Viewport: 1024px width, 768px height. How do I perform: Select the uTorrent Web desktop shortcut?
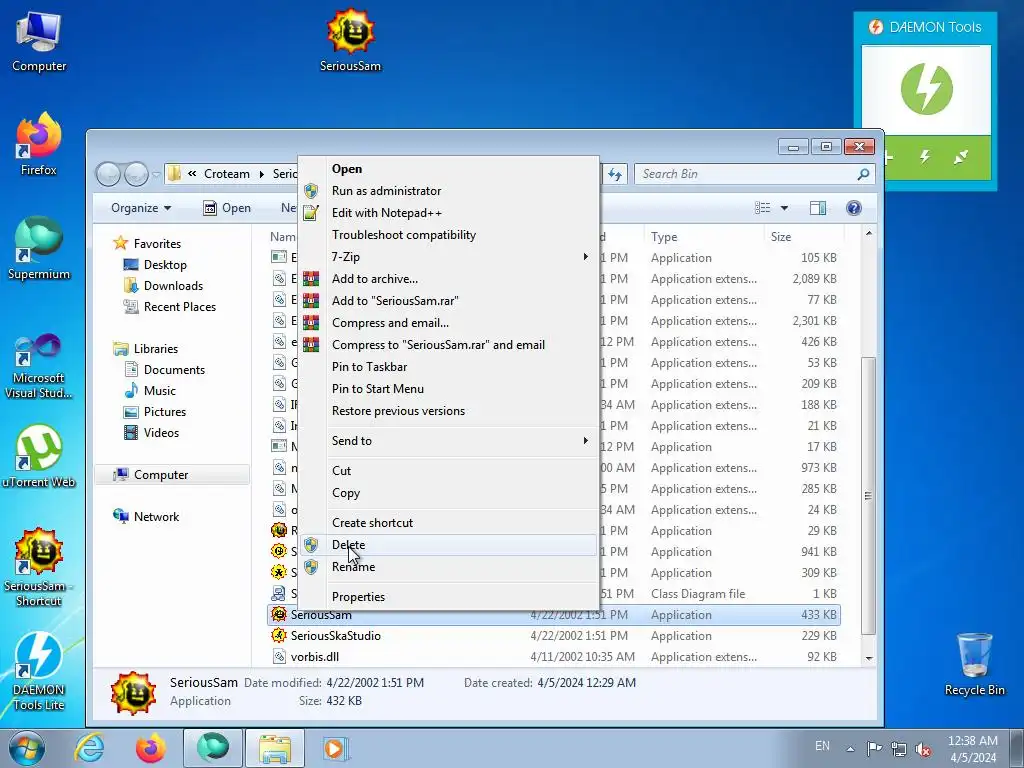pyautogui.click(x=39, y=456)
